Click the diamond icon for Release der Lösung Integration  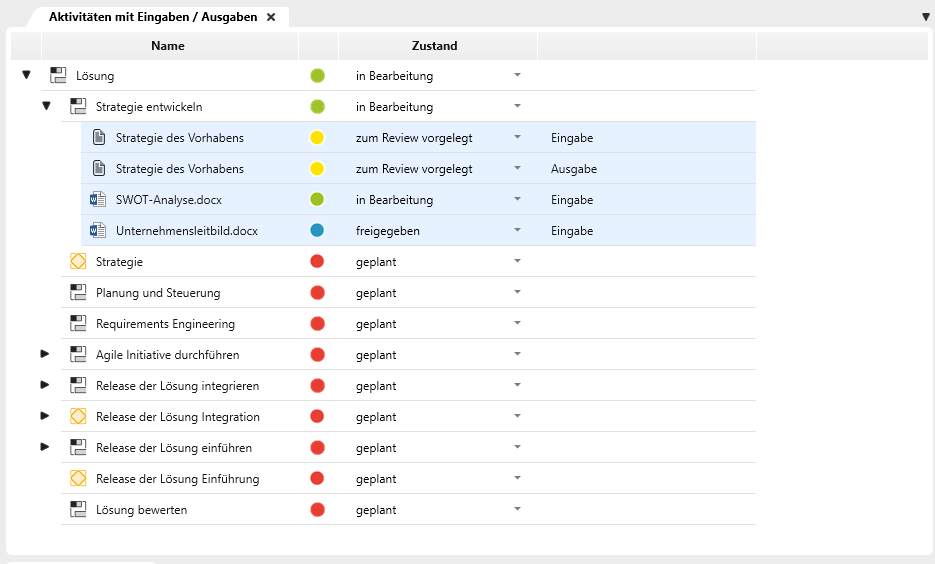pyautogui.click(x=78, y=417)
